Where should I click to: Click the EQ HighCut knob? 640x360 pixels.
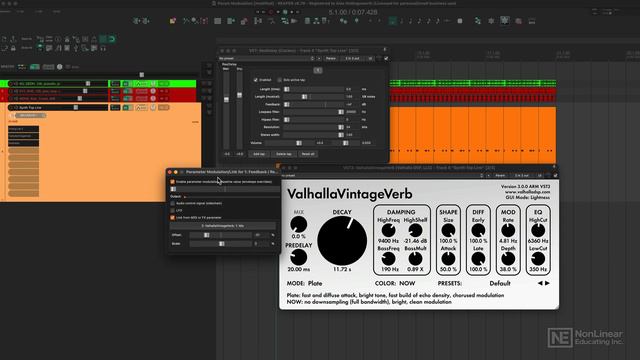pyautogui.click(x=538, y=230)
